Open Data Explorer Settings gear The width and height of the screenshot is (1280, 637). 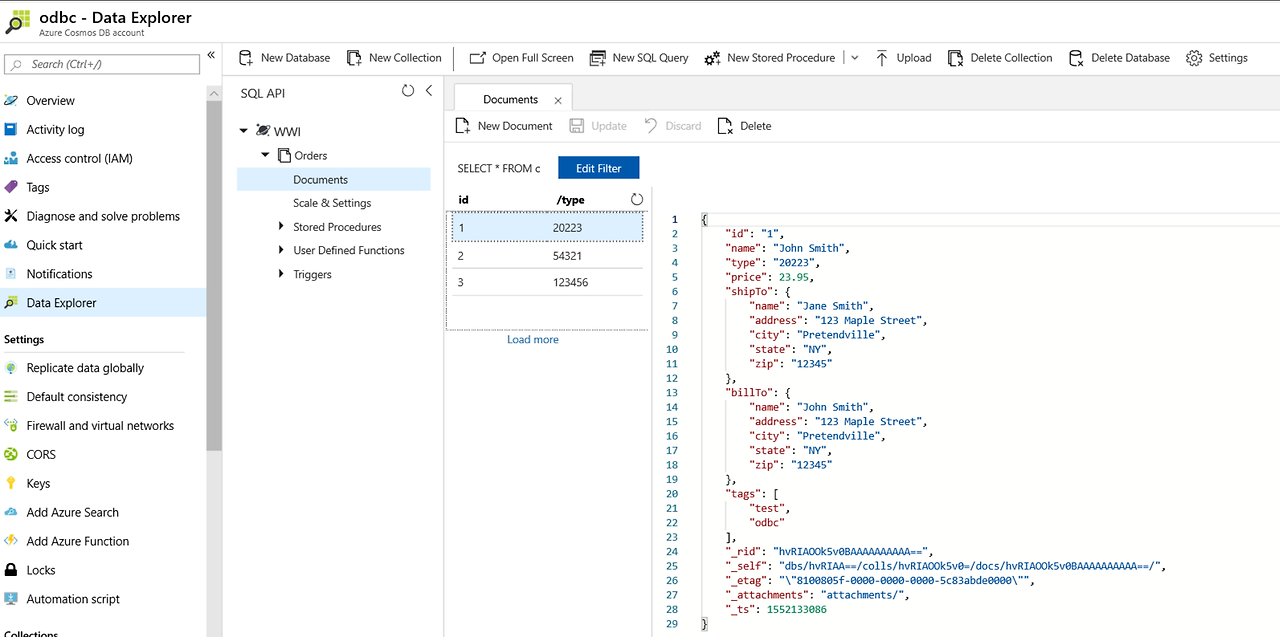(1194, 58)
